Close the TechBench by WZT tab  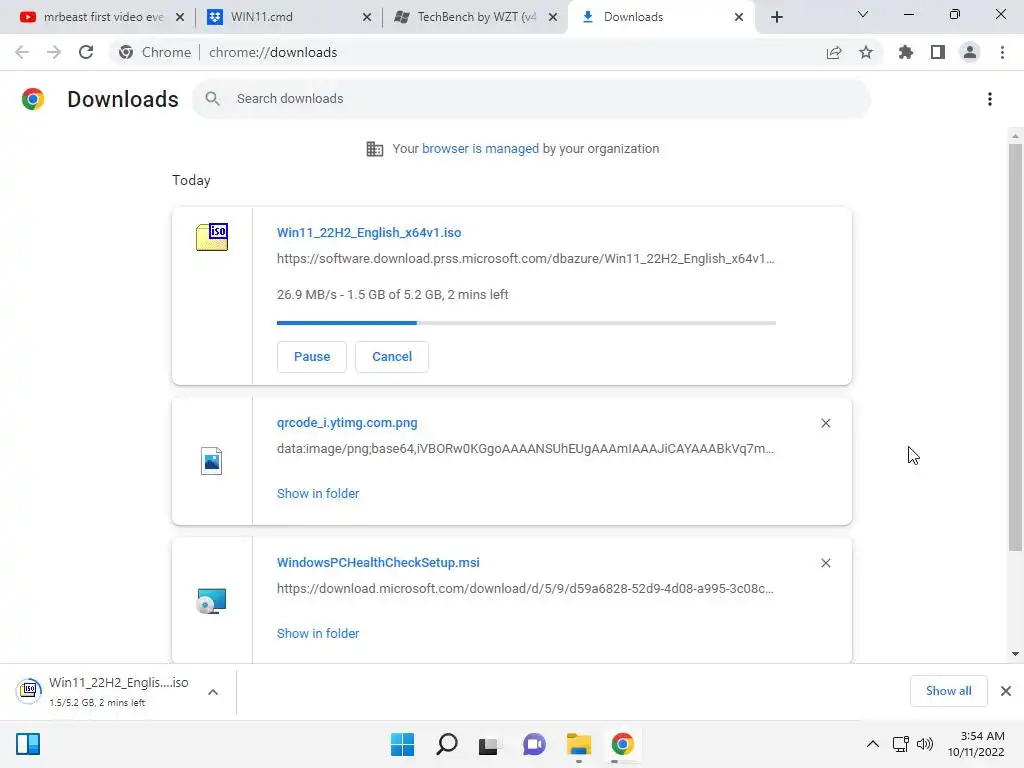pos(552,17)
